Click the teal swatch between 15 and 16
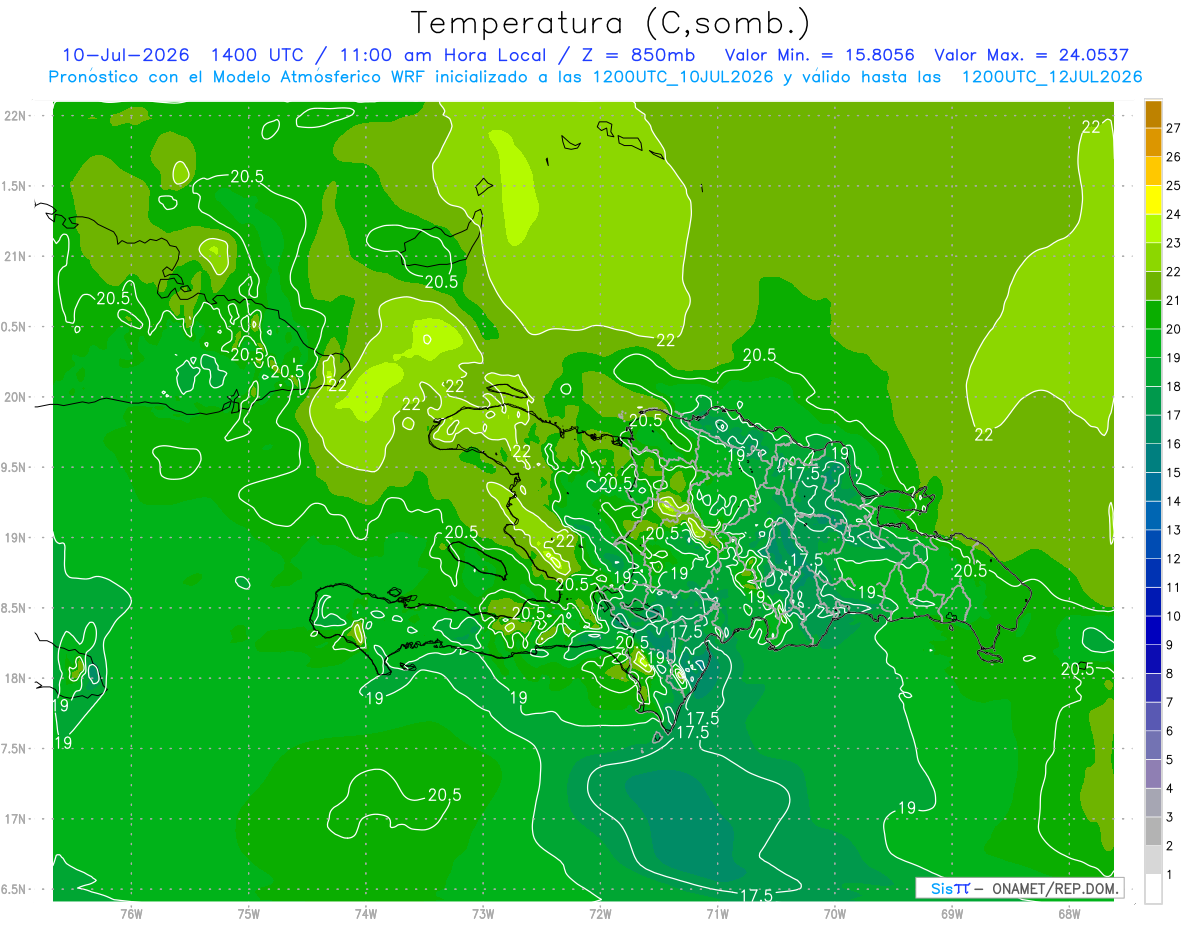1200x927 pixels. click(x=1153, y=459)
